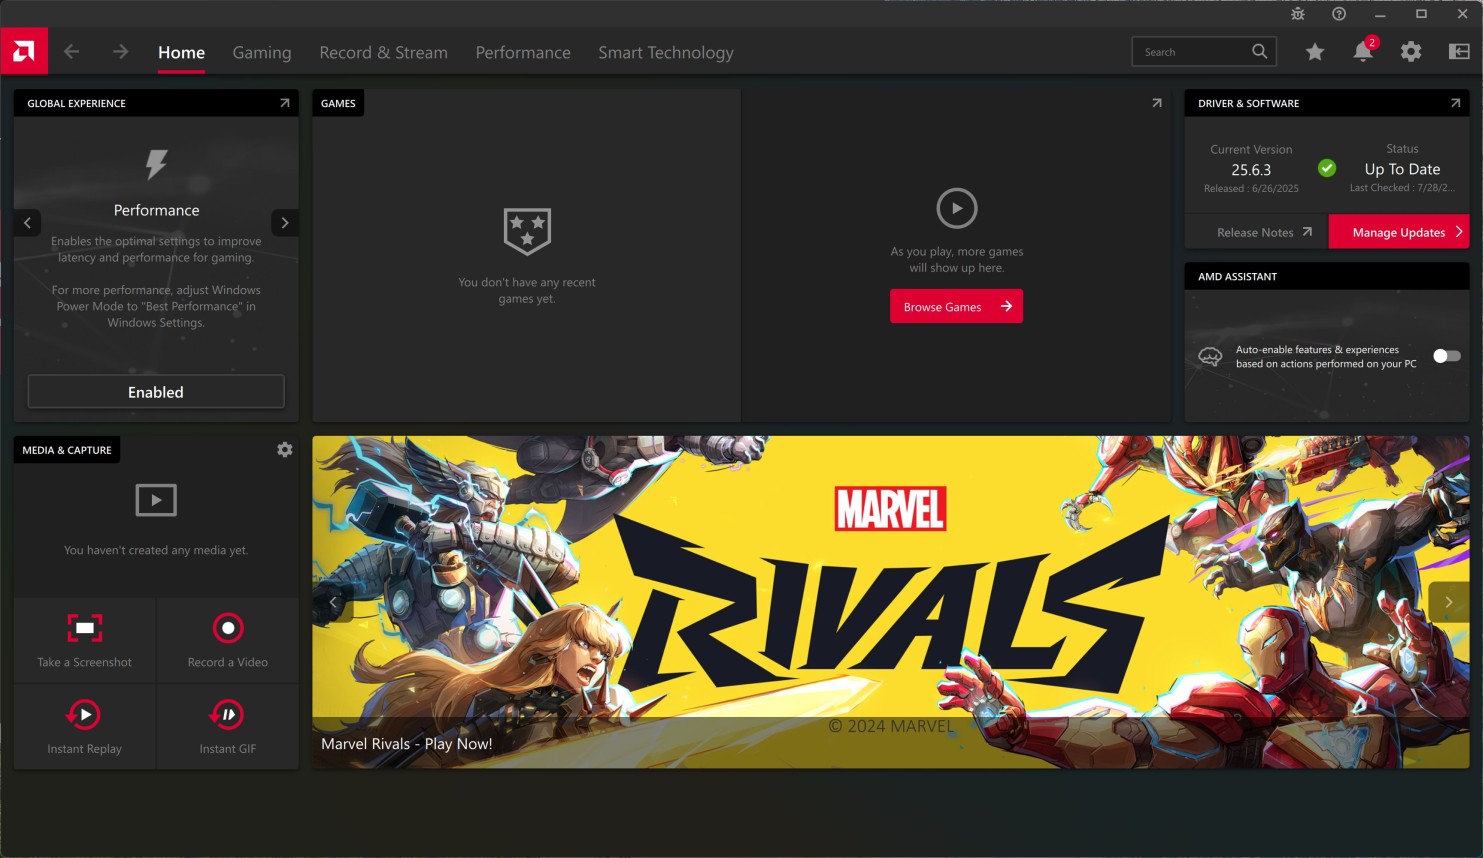Show next Global Experience profile

[x=285, y=223]
